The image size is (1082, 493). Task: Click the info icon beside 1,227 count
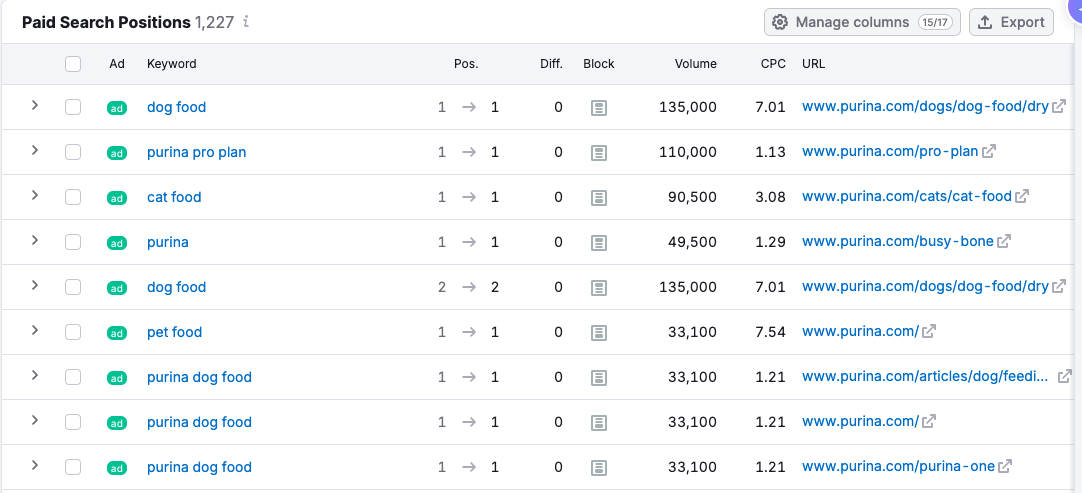click(246, 22)
